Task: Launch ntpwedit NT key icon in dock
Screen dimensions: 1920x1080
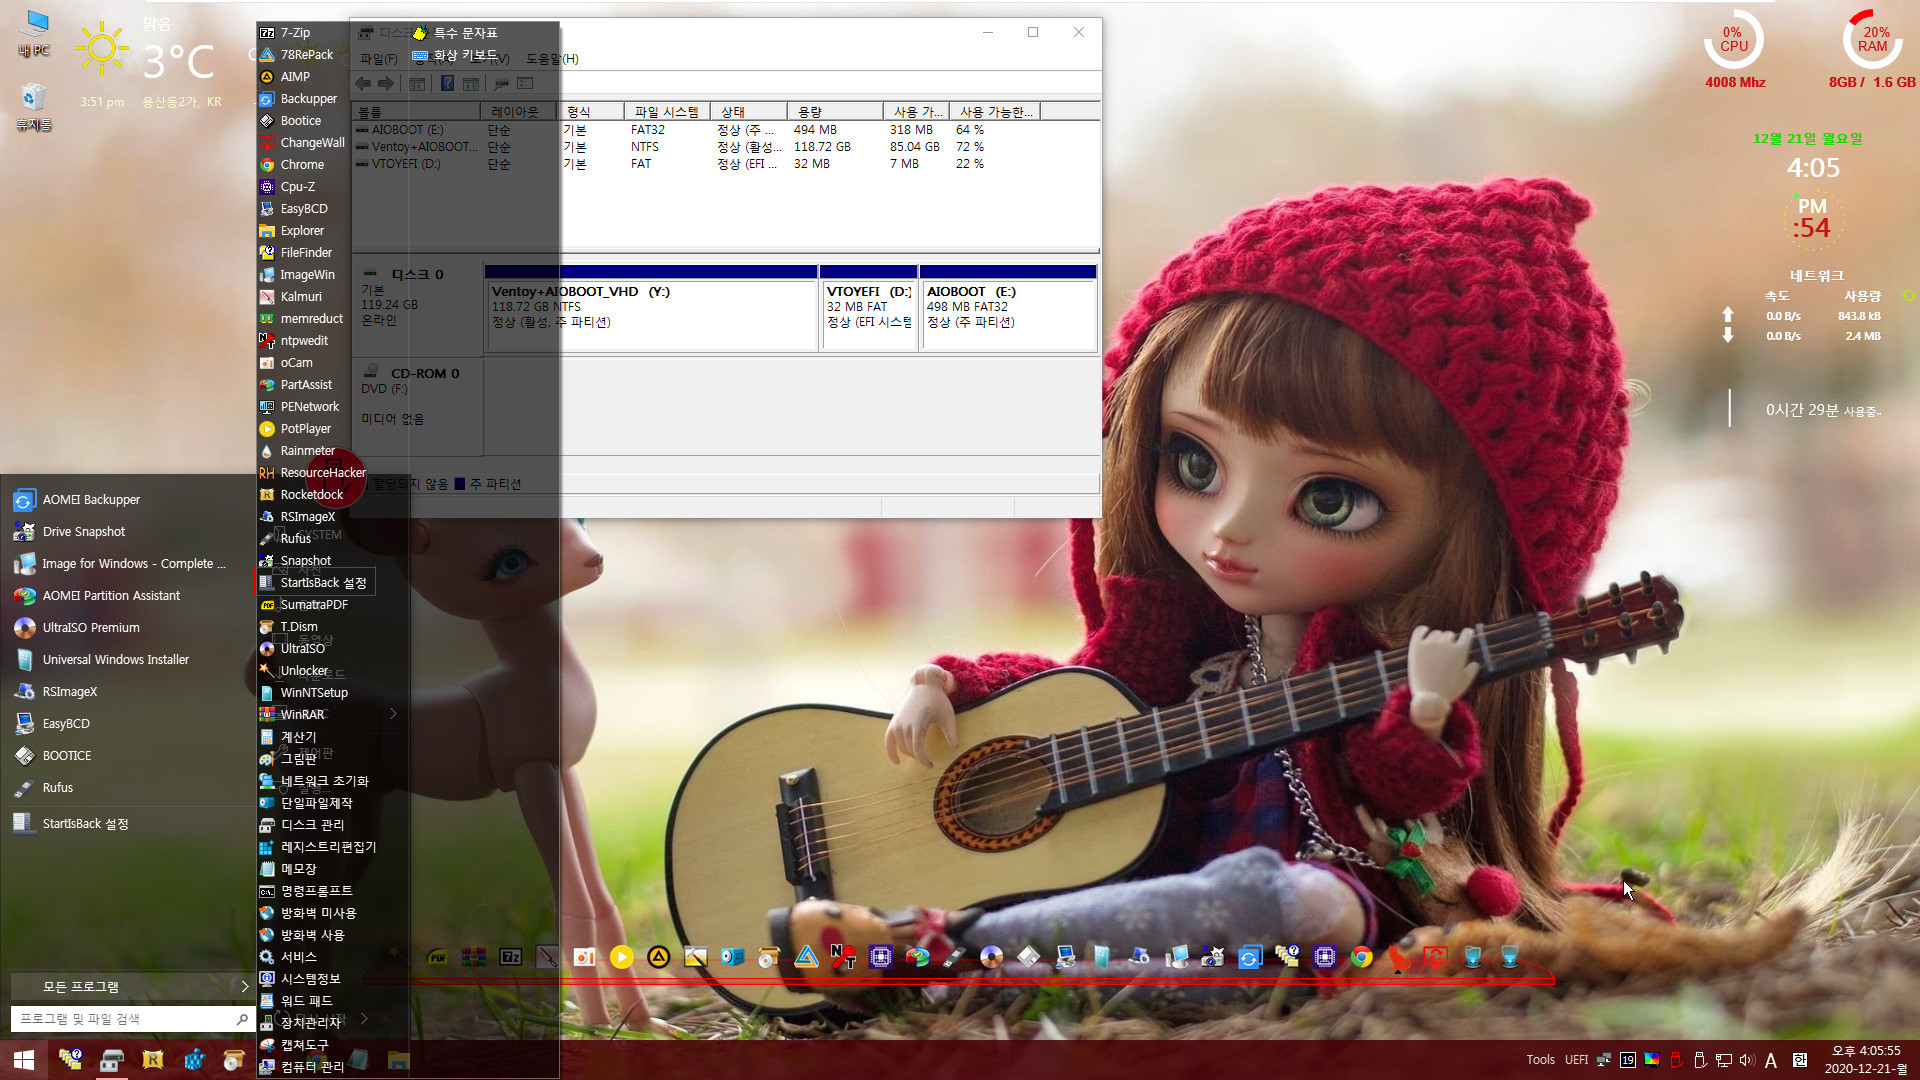Action: pyautogui.click(x=843, y=957)
